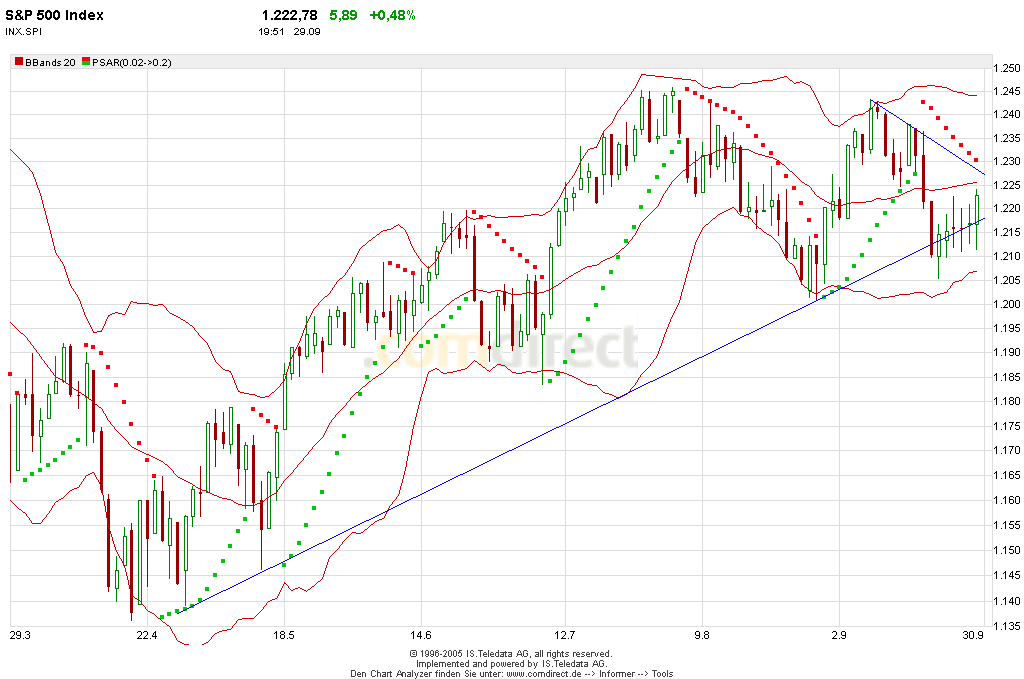The width and height of the screenshot is (1024, 679).
Task: Click the 'INX.SPI' ticker symbol
Action: [24, 31]
